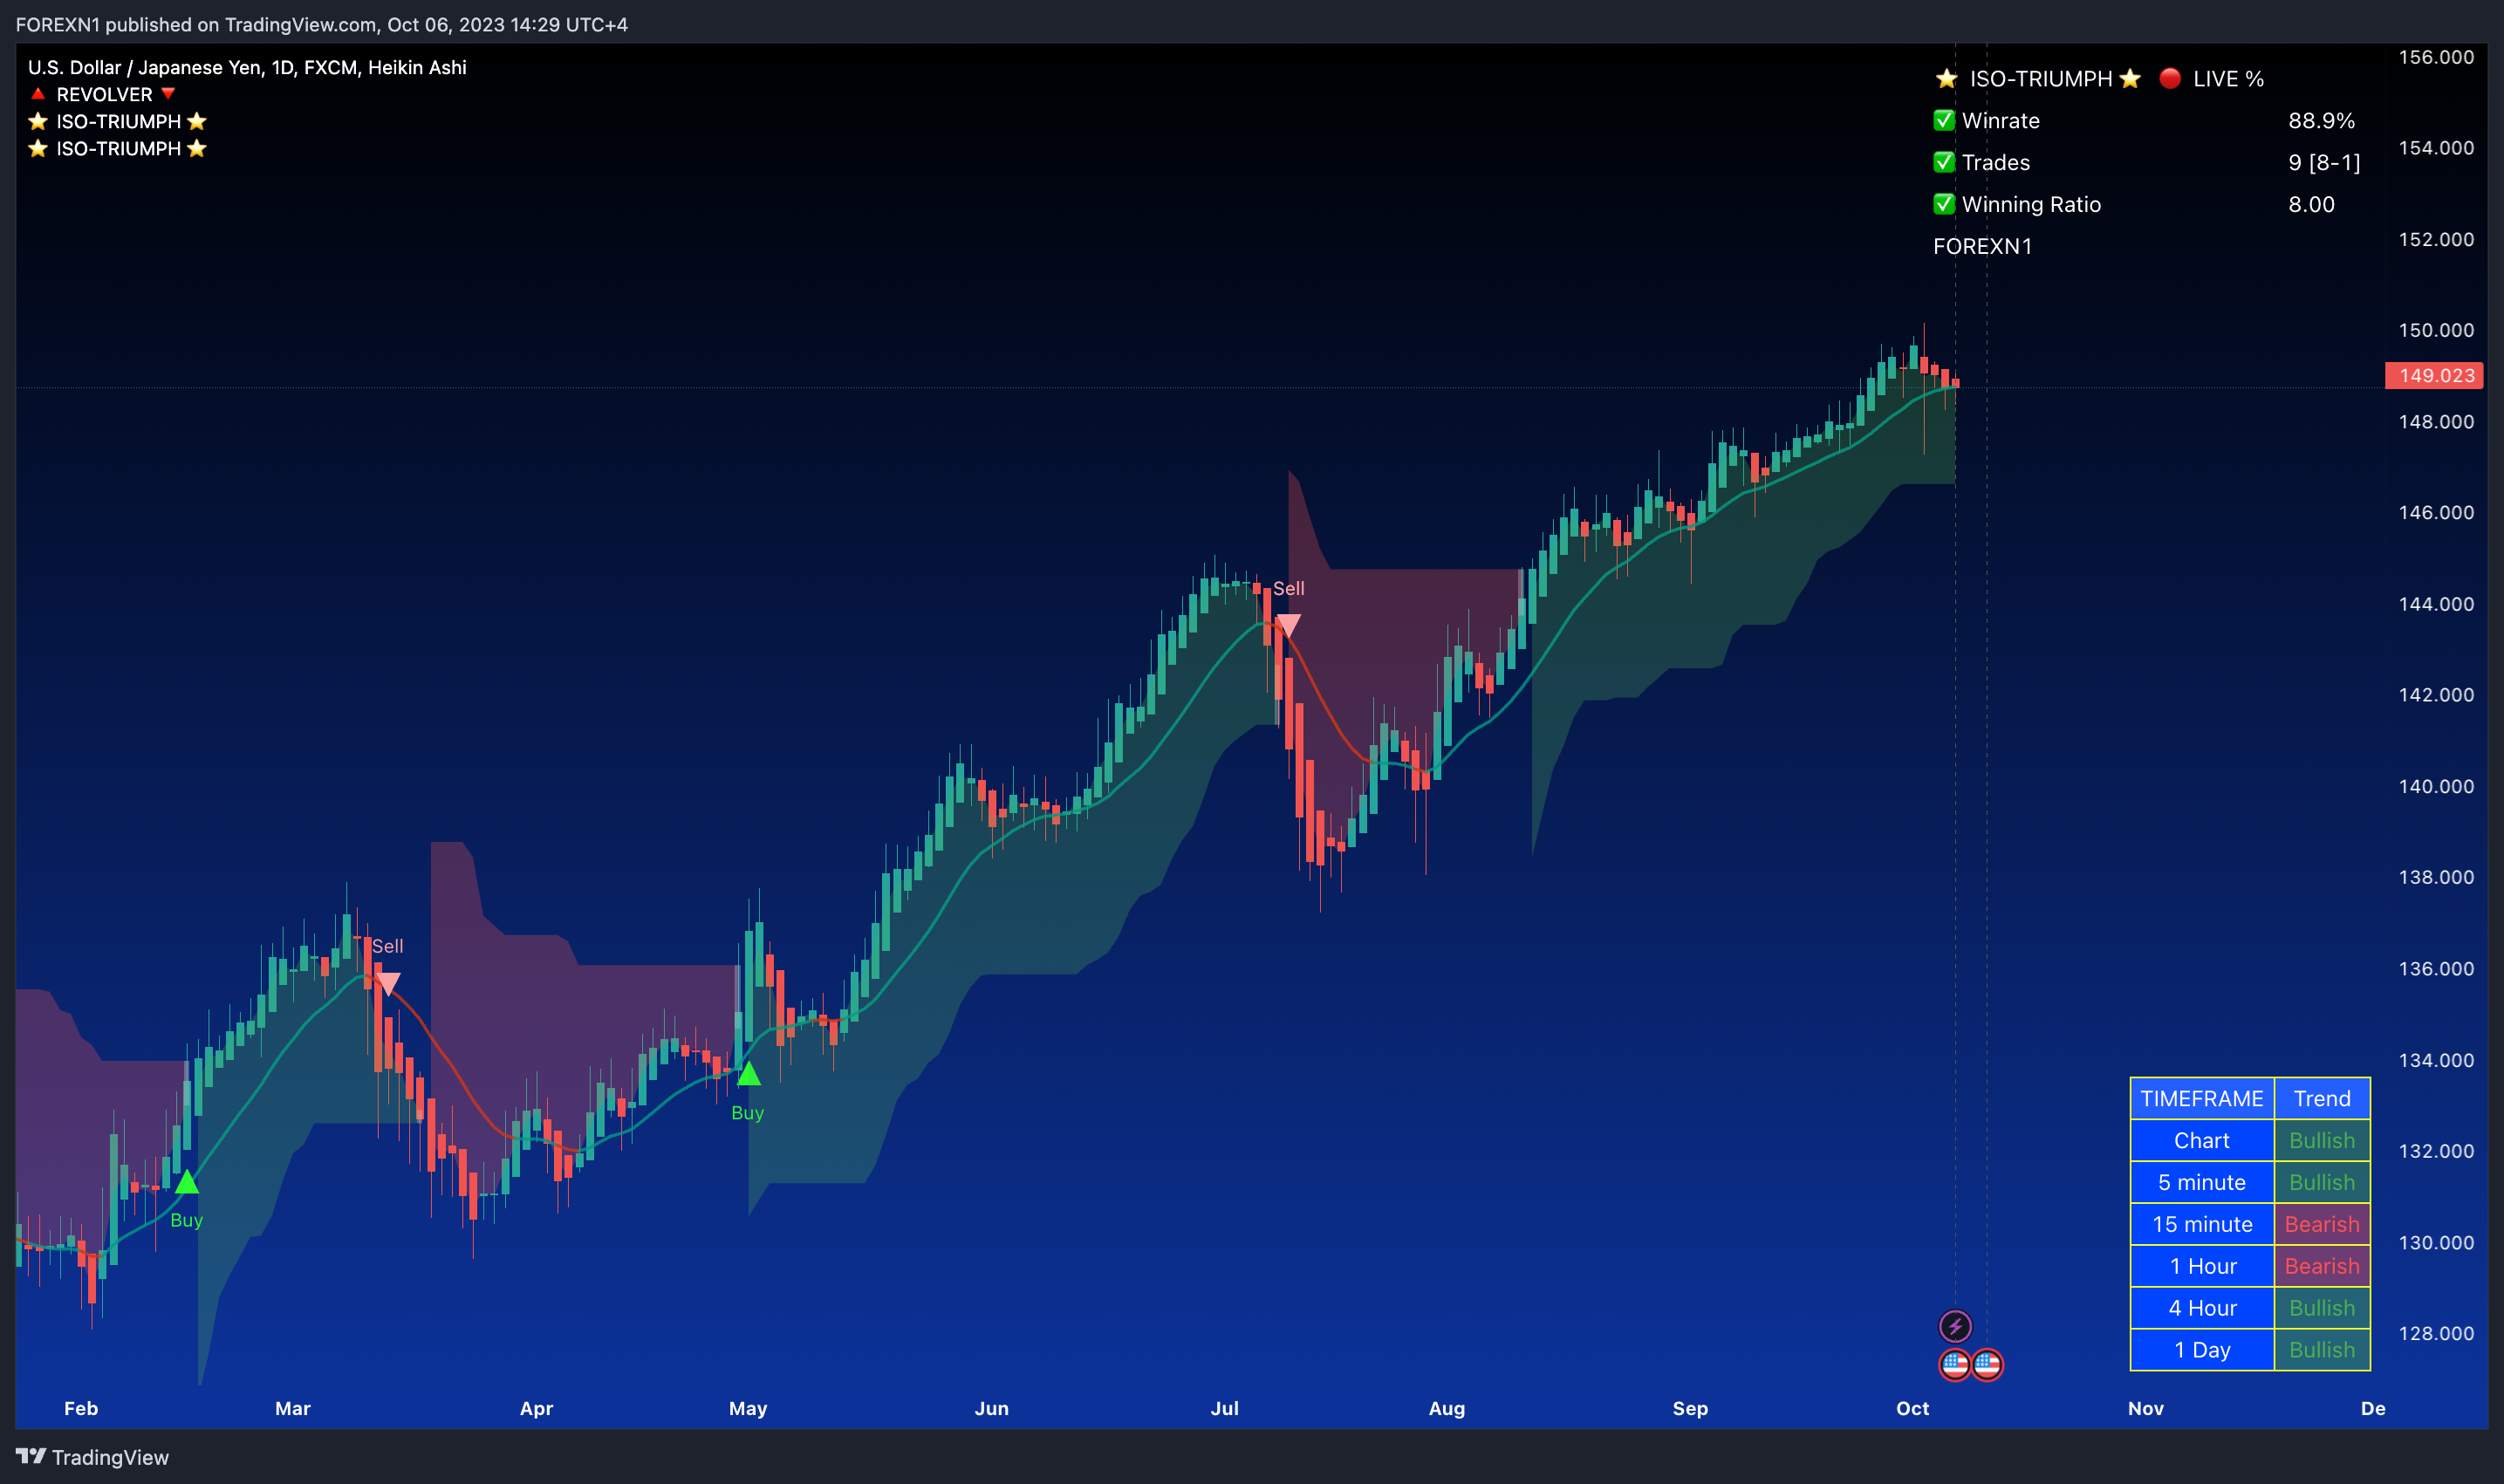Click the Buy label under the February marker
This screenshot has width=2504, height=1484.
tap(187, 1220)
